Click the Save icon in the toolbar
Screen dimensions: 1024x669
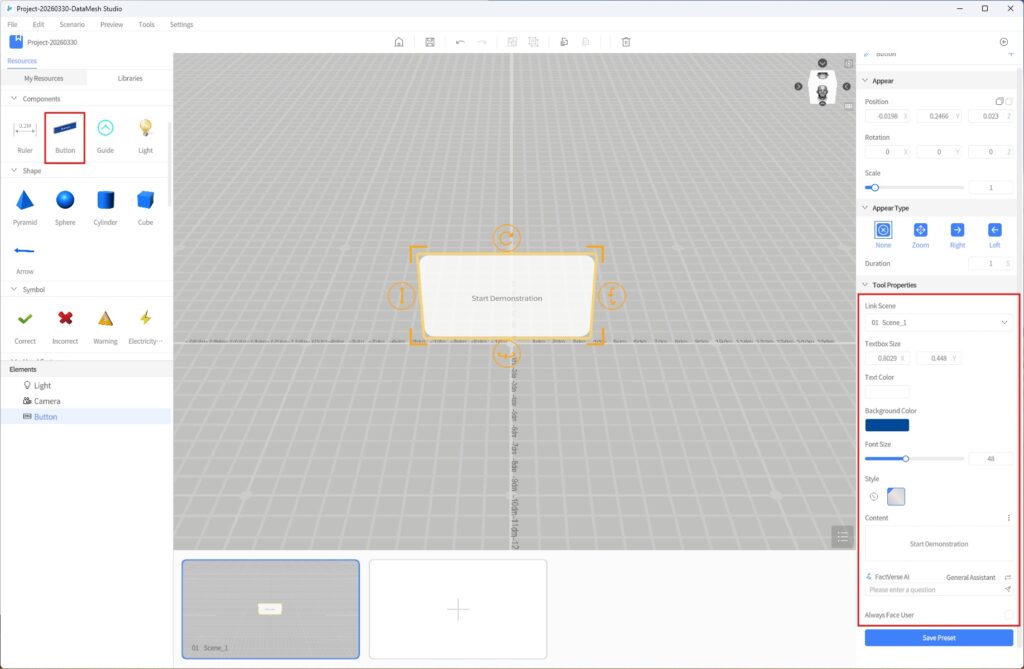(429, 42)
